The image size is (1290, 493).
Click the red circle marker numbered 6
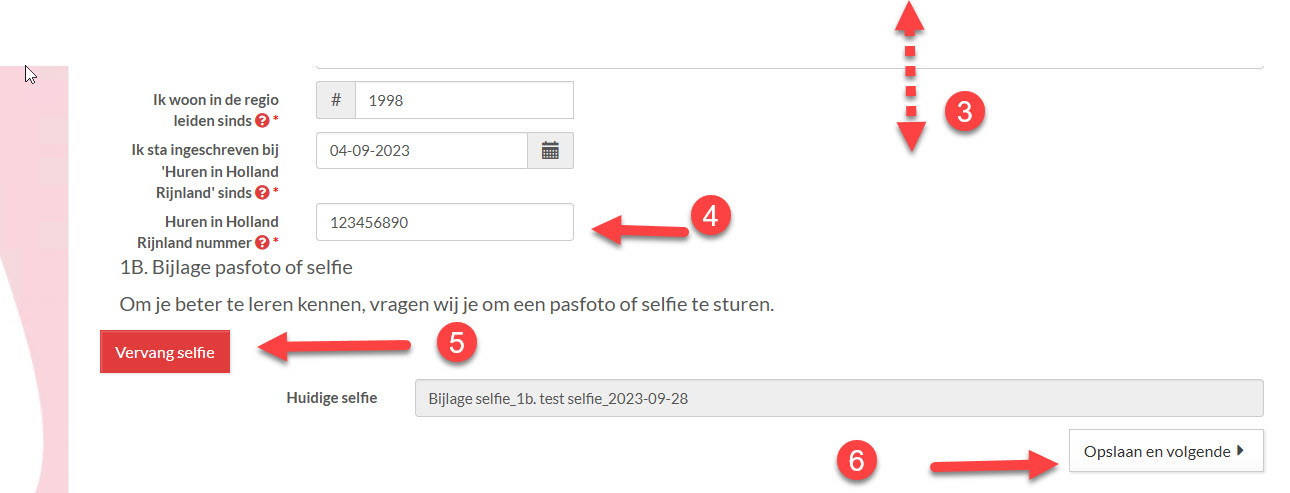click(856, 461)
